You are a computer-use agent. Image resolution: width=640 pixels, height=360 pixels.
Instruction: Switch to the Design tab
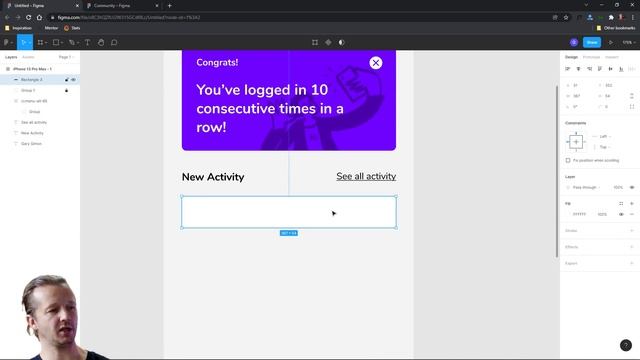click(x=571, y=57)
